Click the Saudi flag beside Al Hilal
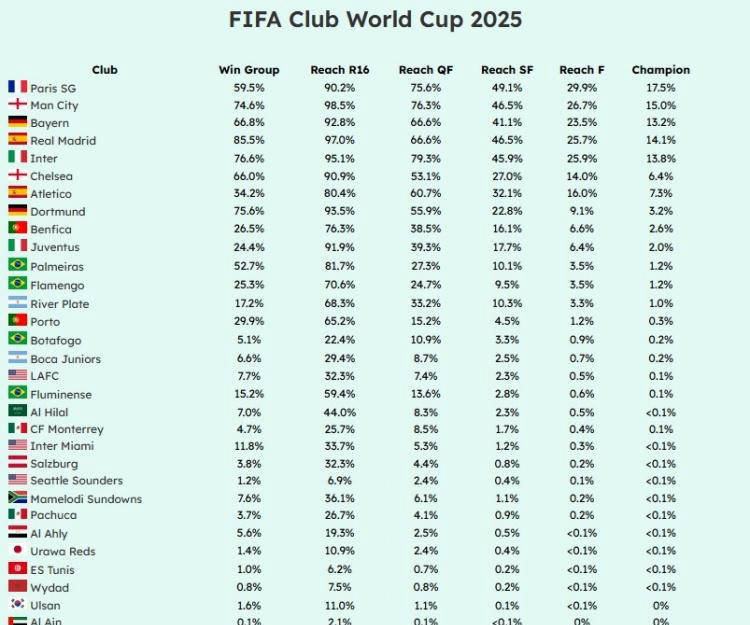Viewport: 750px width, 625px height. coord(17,410)
